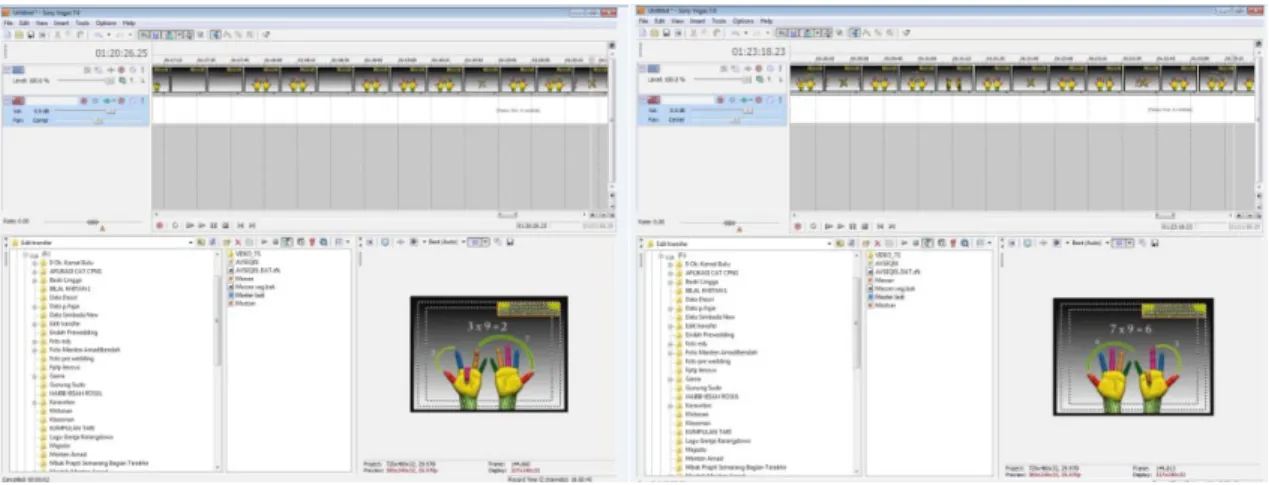This screenshot has height=485, width=1269.
Task: Select Envelope Edit tool in left Vegas window
Action: [x=227, y=35]
